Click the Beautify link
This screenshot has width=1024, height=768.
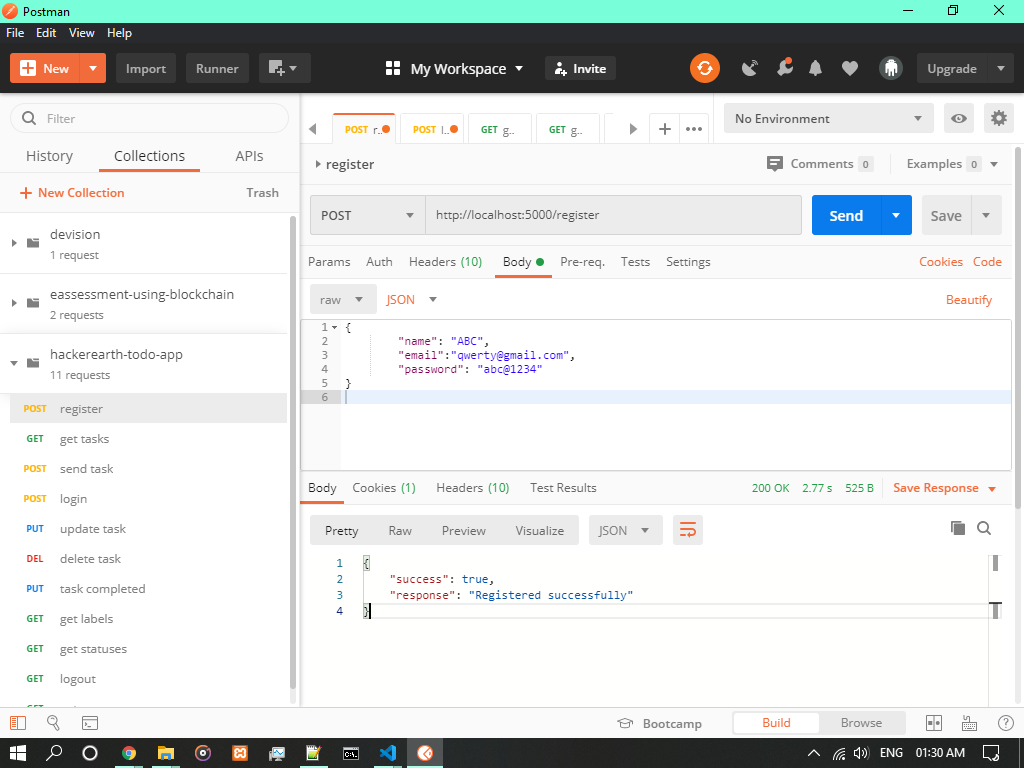(968, 300)
